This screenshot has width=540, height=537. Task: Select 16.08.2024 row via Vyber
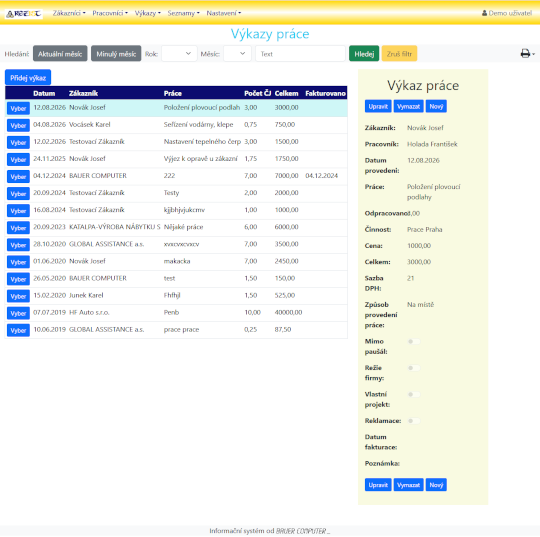(x=18, y=211)
